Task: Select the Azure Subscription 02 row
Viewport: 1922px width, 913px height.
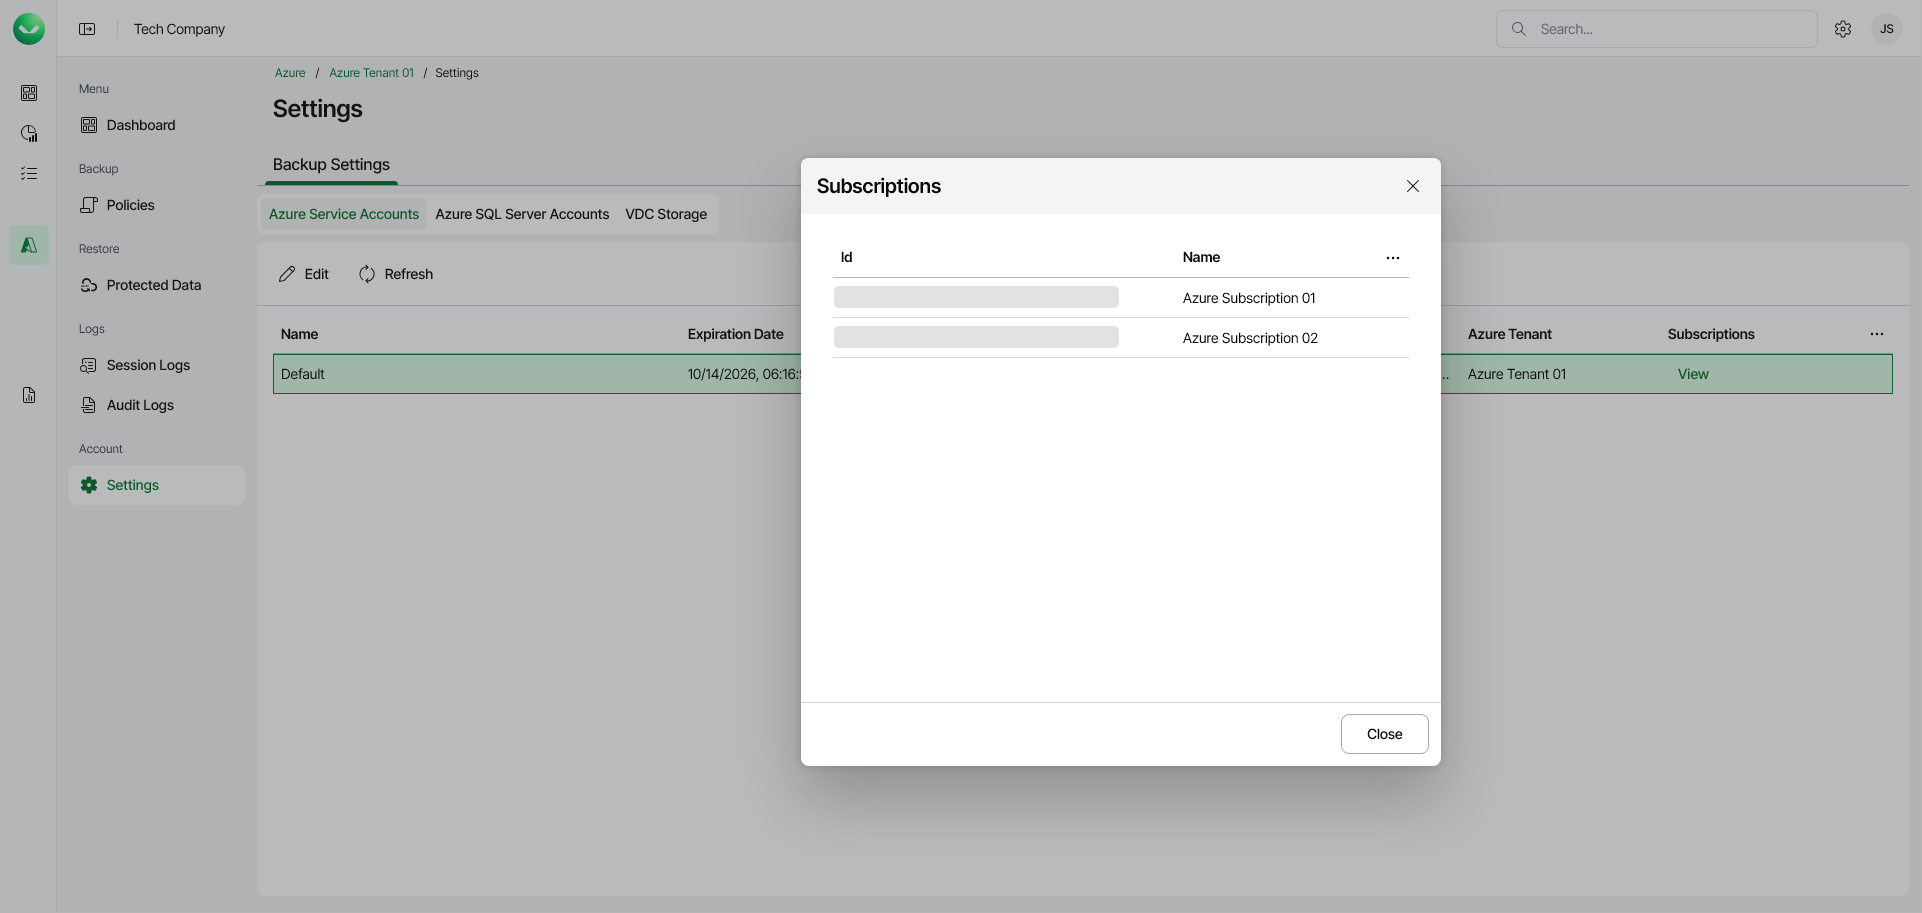Action: [1250, 338]
